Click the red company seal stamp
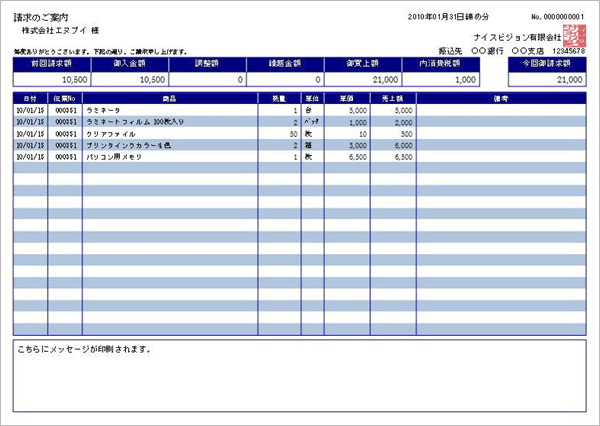This screenshot has height=426, width=600. tap(574, 36)
